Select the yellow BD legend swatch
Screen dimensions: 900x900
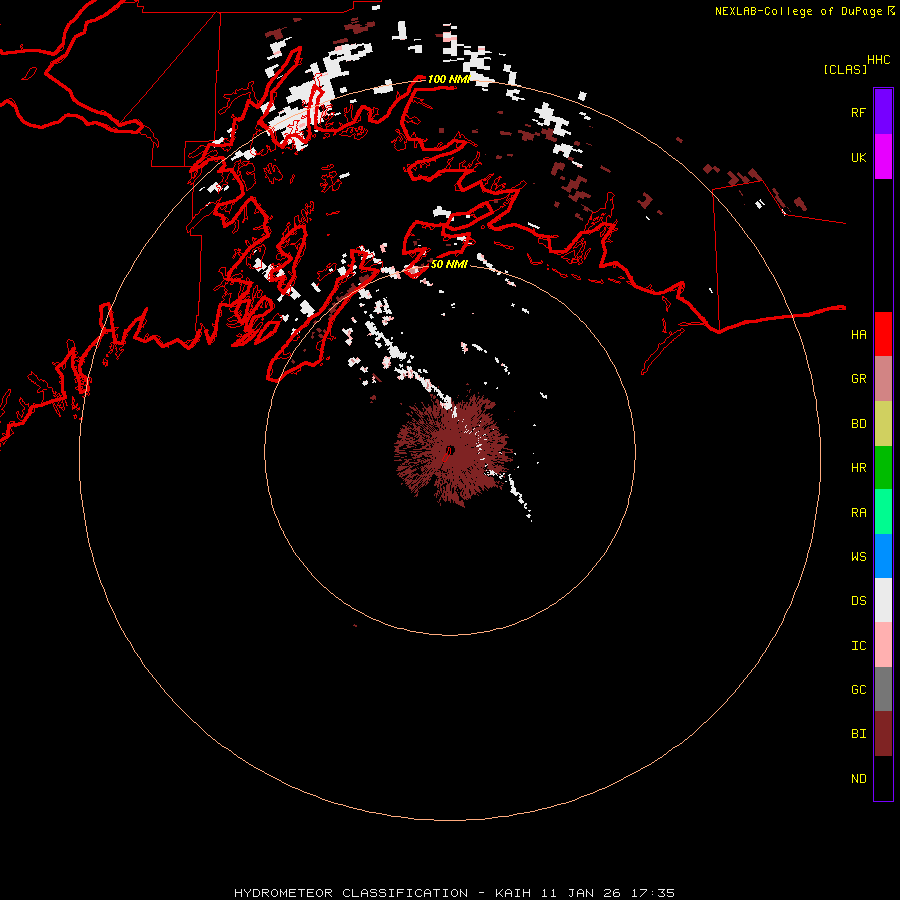pos(883,424)
